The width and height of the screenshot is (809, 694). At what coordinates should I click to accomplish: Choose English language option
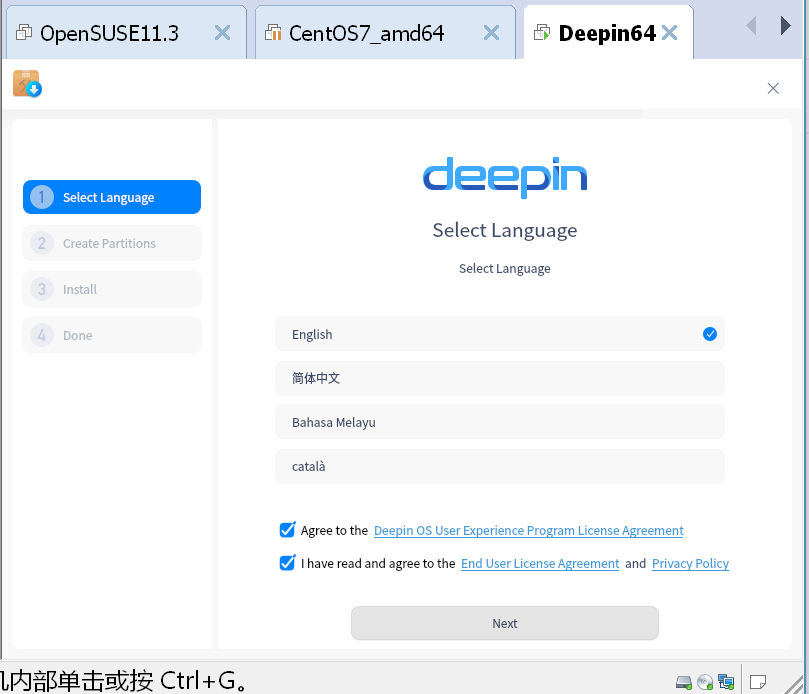click(x=499, y=334)
